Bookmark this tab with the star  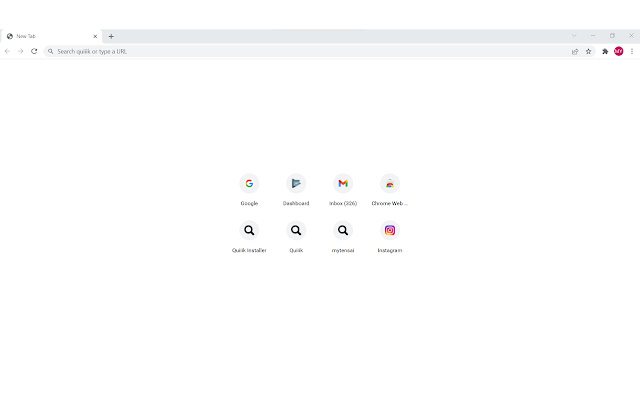click(589, 51)
